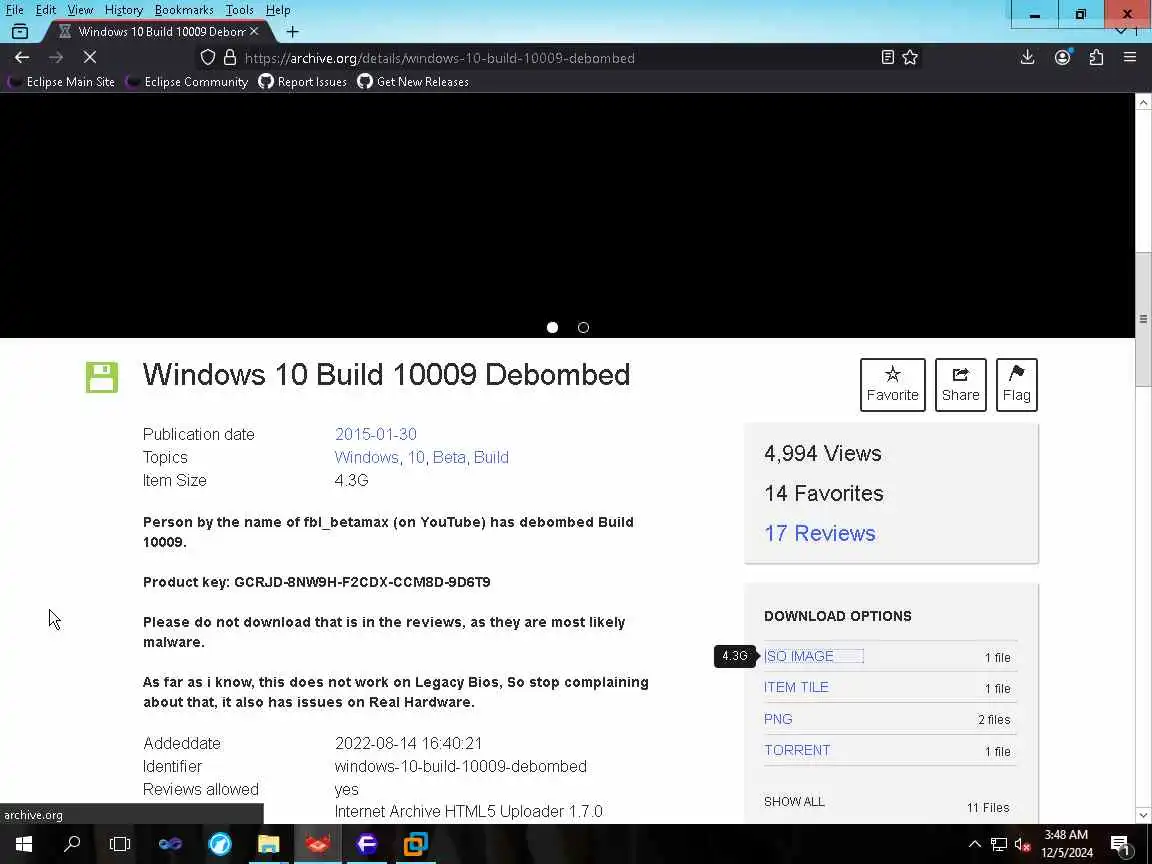Click the Flag button
The image size is (1152, 864).
click(1017, 385)
